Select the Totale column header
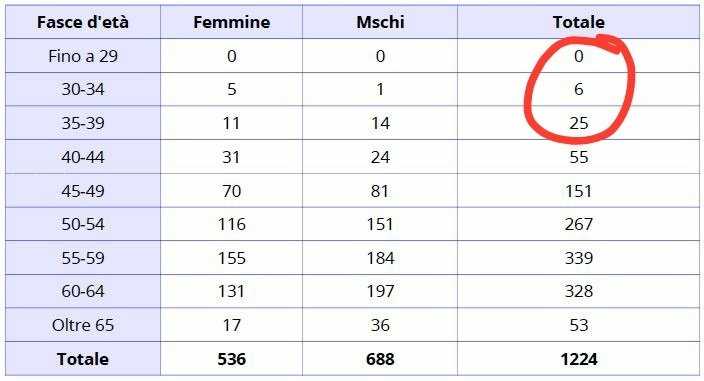This screenshot has width=704, height=381. click(x=578, y=22)
